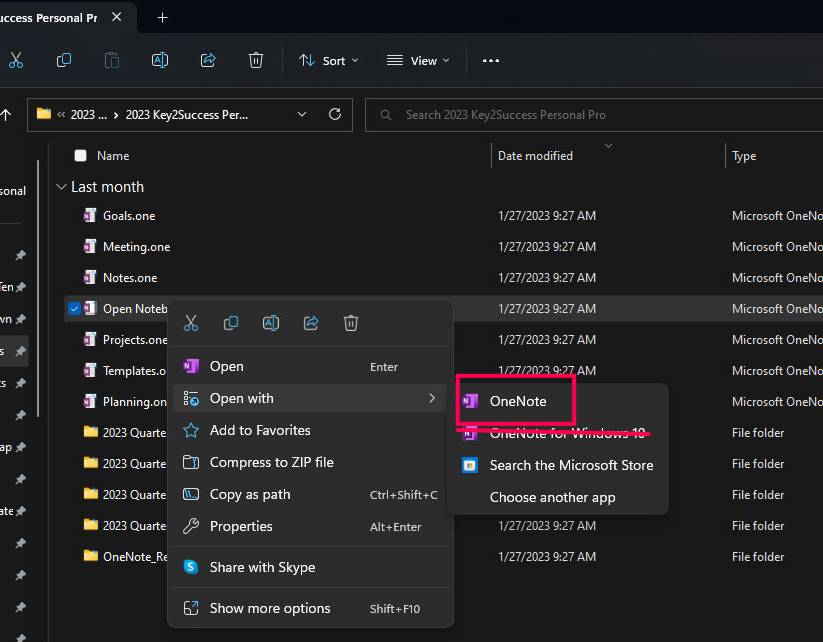Screen dimensions: 823x642
Task: Select the Templates.o file row
Action: [134, 371]
